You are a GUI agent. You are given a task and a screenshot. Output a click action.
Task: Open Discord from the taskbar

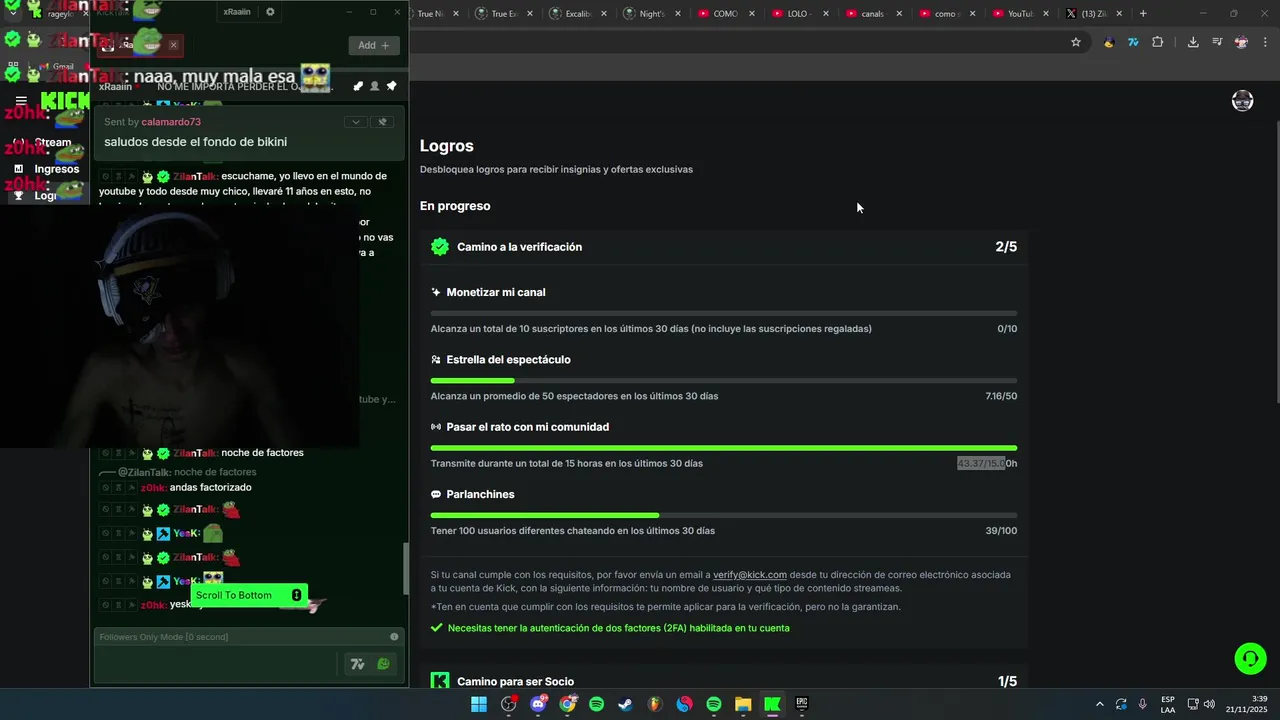click(538, 704)
